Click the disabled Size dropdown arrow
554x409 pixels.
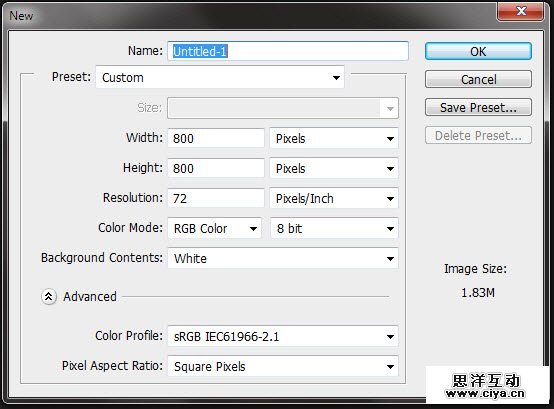(x=390, y=108)
